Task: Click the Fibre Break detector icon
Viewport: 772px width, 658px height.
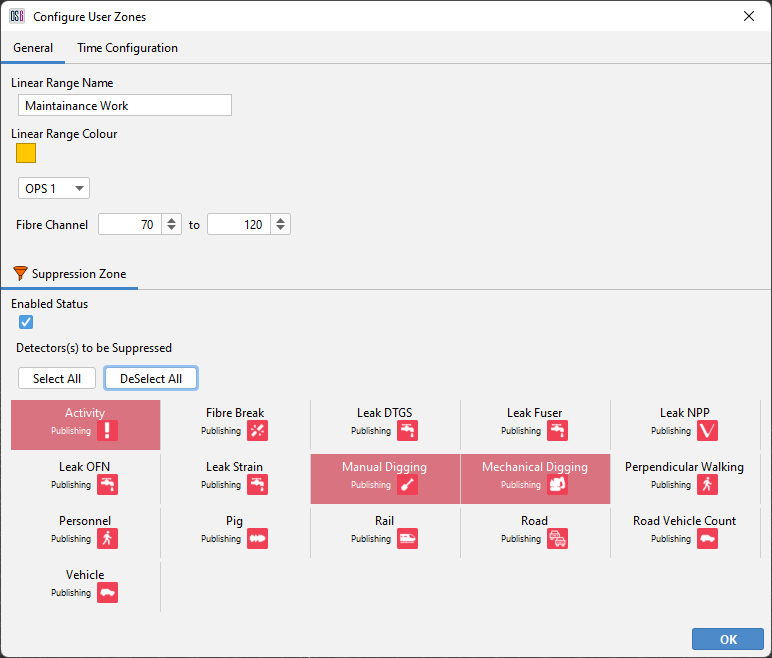Action: [x=257, y=431]
